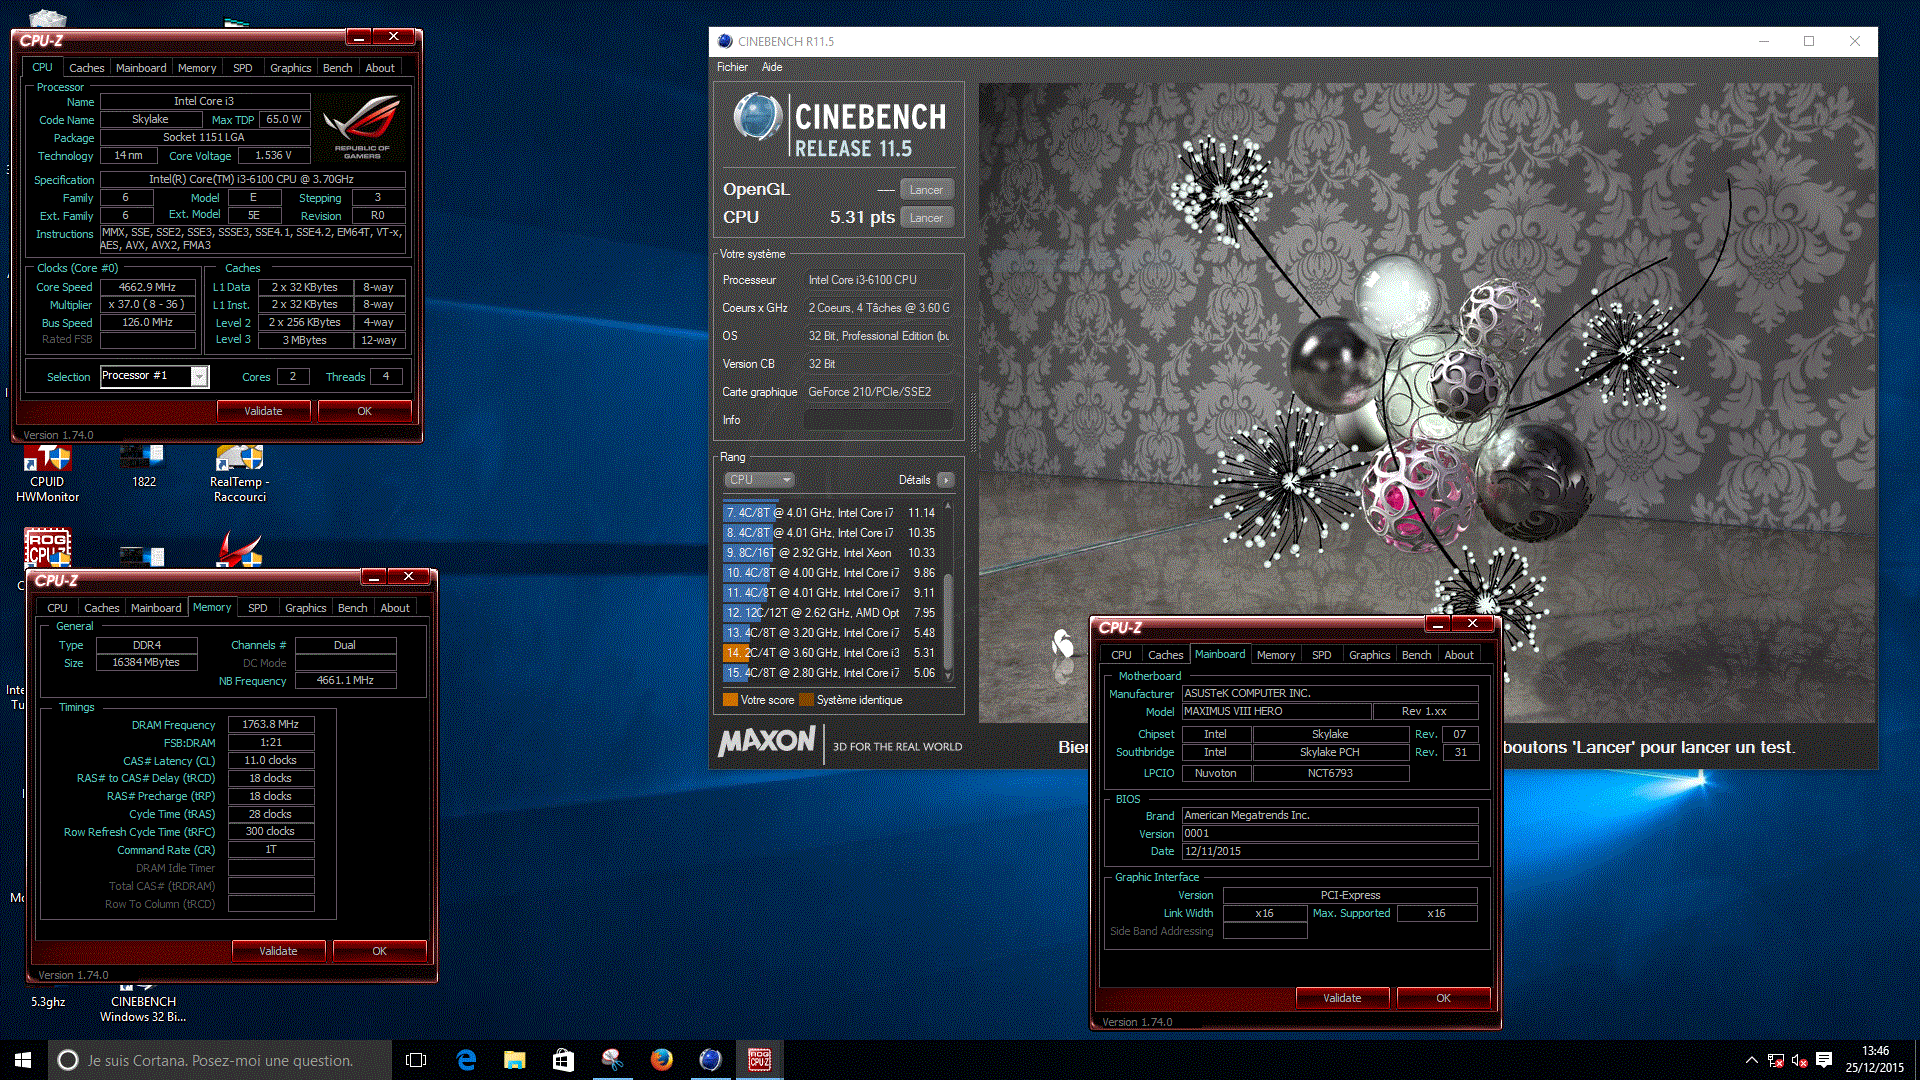Minimize the CPU-Z Mainboard window
Image resolution: width=1920 pixels, height=1080 pixels.
point(1437,624)
